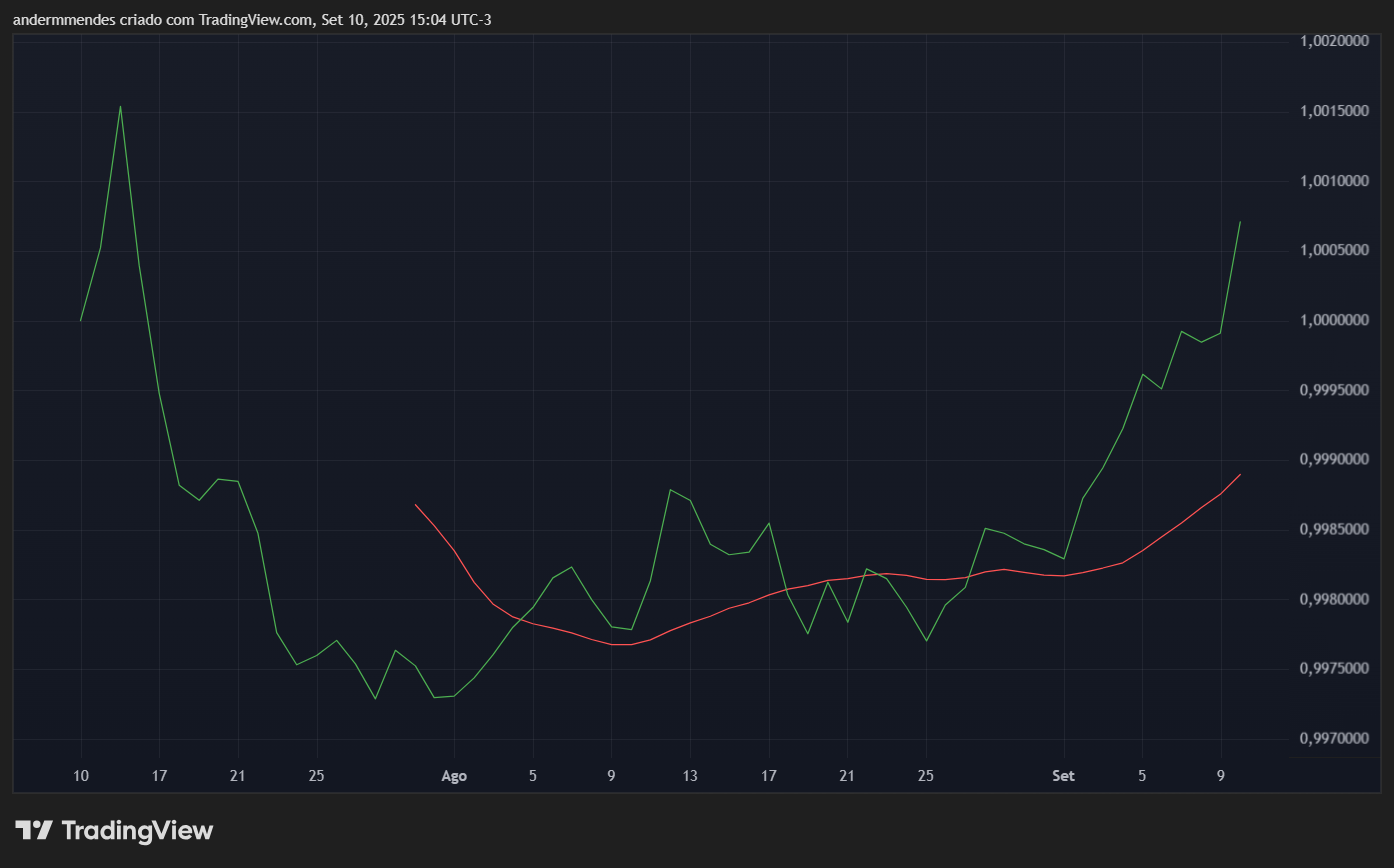Image resolution: width=1394 pixels, height=868 pixels.
Task: Click price label 1,0005000
Action: pos(1335,250)
